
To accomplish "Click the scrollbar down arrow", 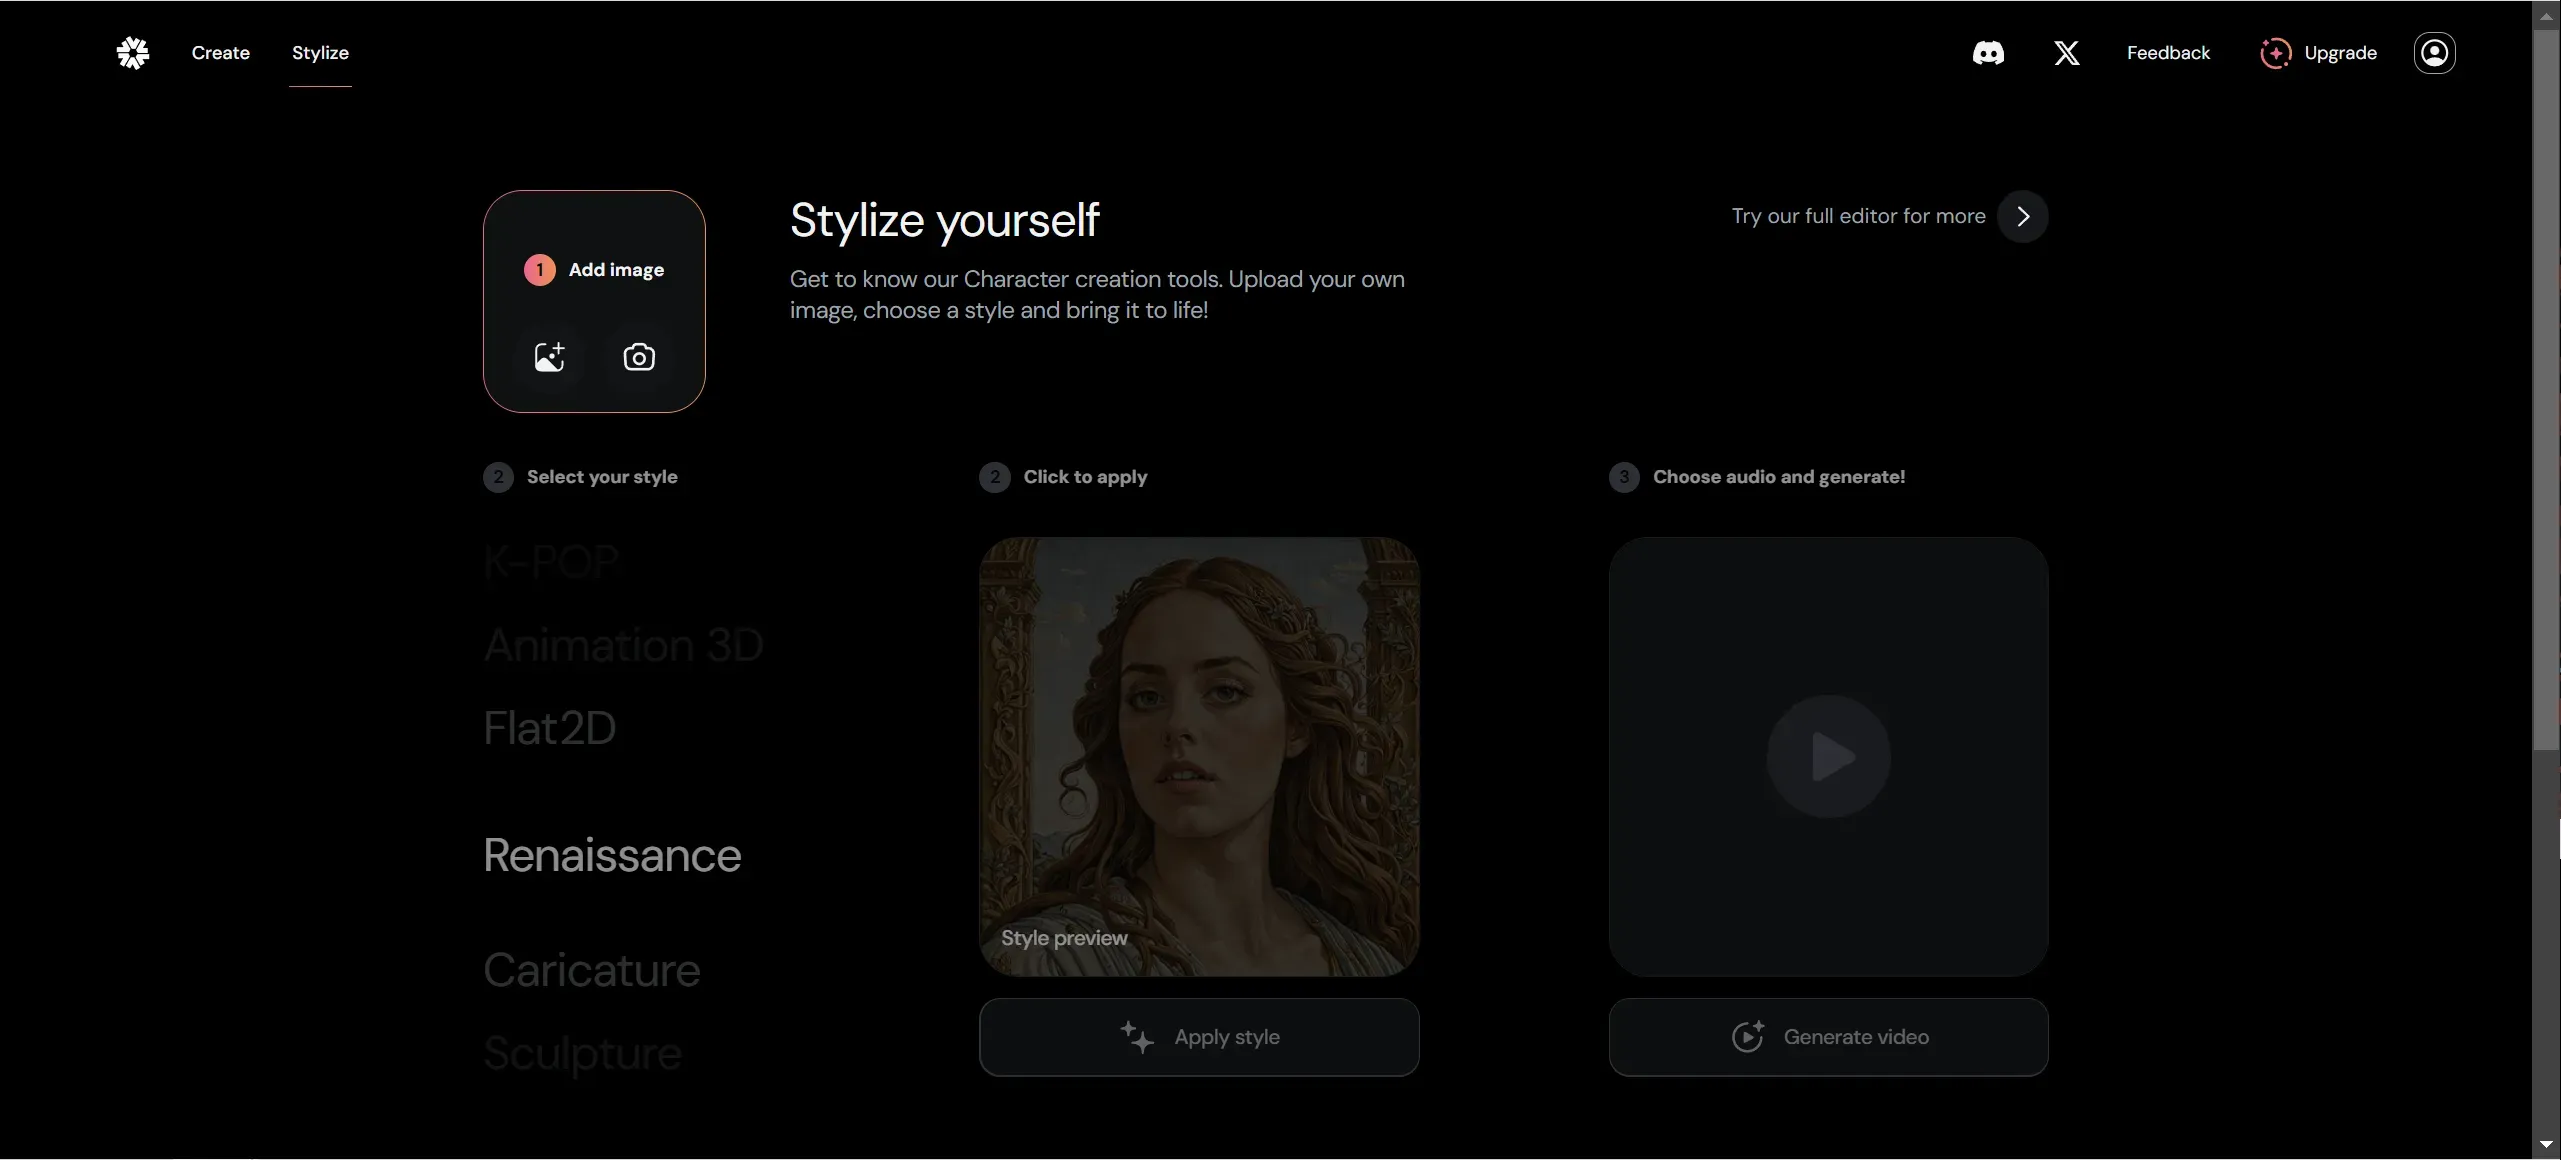I will pyautogui.click(x=2545, y=1145).
